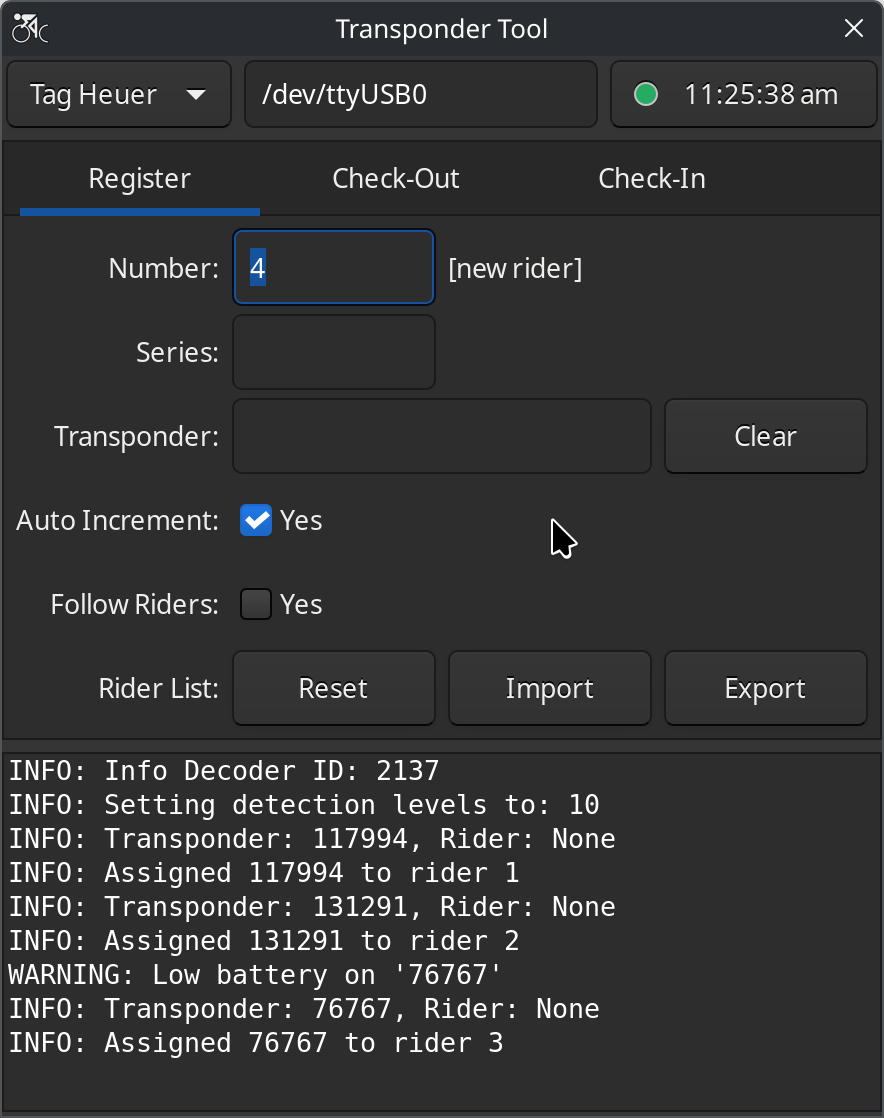Image resolution: width=884 pixels, height=1118 pixels.
Task: Click the /dev/ttyUSB0 port field
Action: click(x=421, y=94)
